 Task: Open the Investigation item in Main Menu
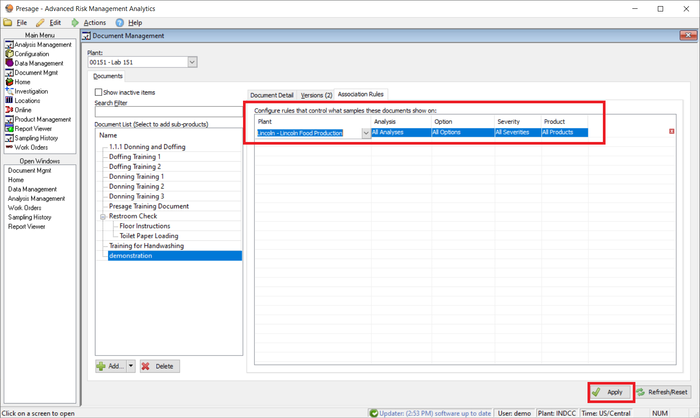click(x=35, y=91)
